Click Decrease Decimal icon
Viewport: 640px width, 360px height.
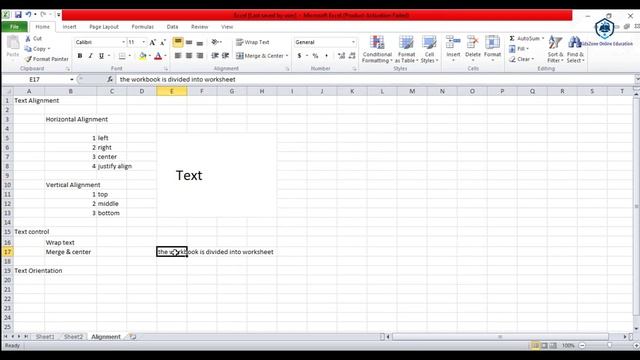pyautogui.click(x=352, y=56)
